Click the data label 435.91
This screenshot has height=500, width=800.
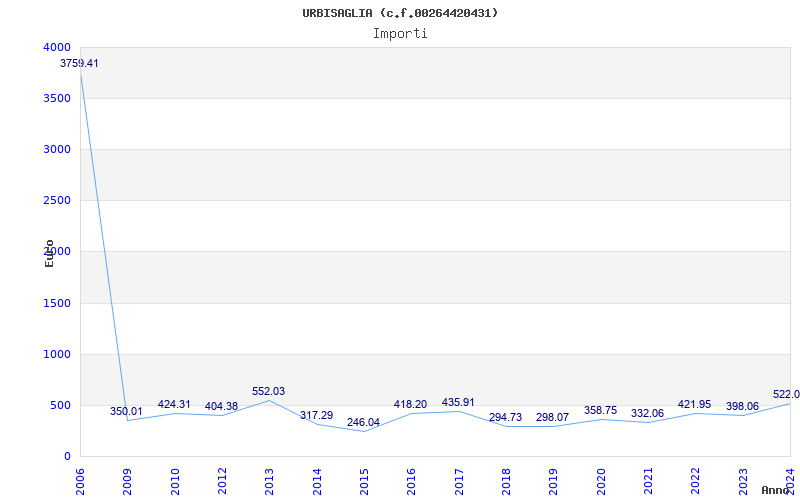click(458, 402)
